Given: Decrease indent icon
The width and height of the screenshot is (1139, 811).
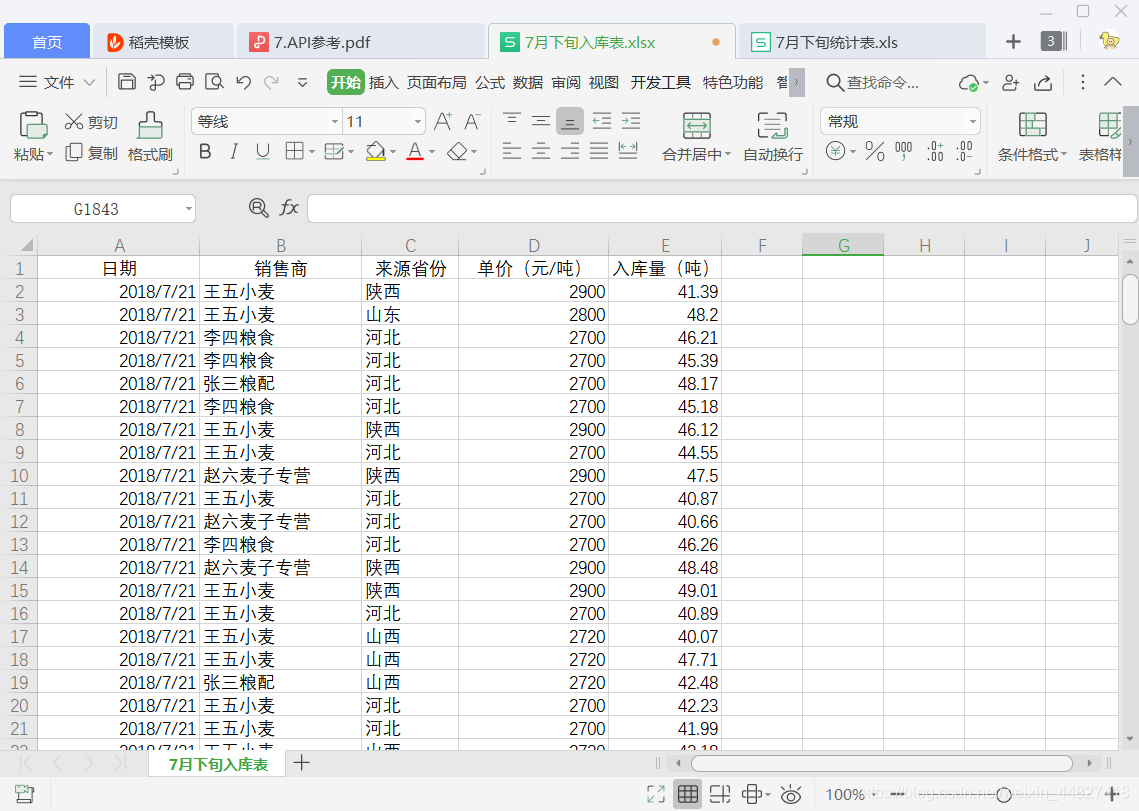Looking at the screenshot, I should point(601,121).
